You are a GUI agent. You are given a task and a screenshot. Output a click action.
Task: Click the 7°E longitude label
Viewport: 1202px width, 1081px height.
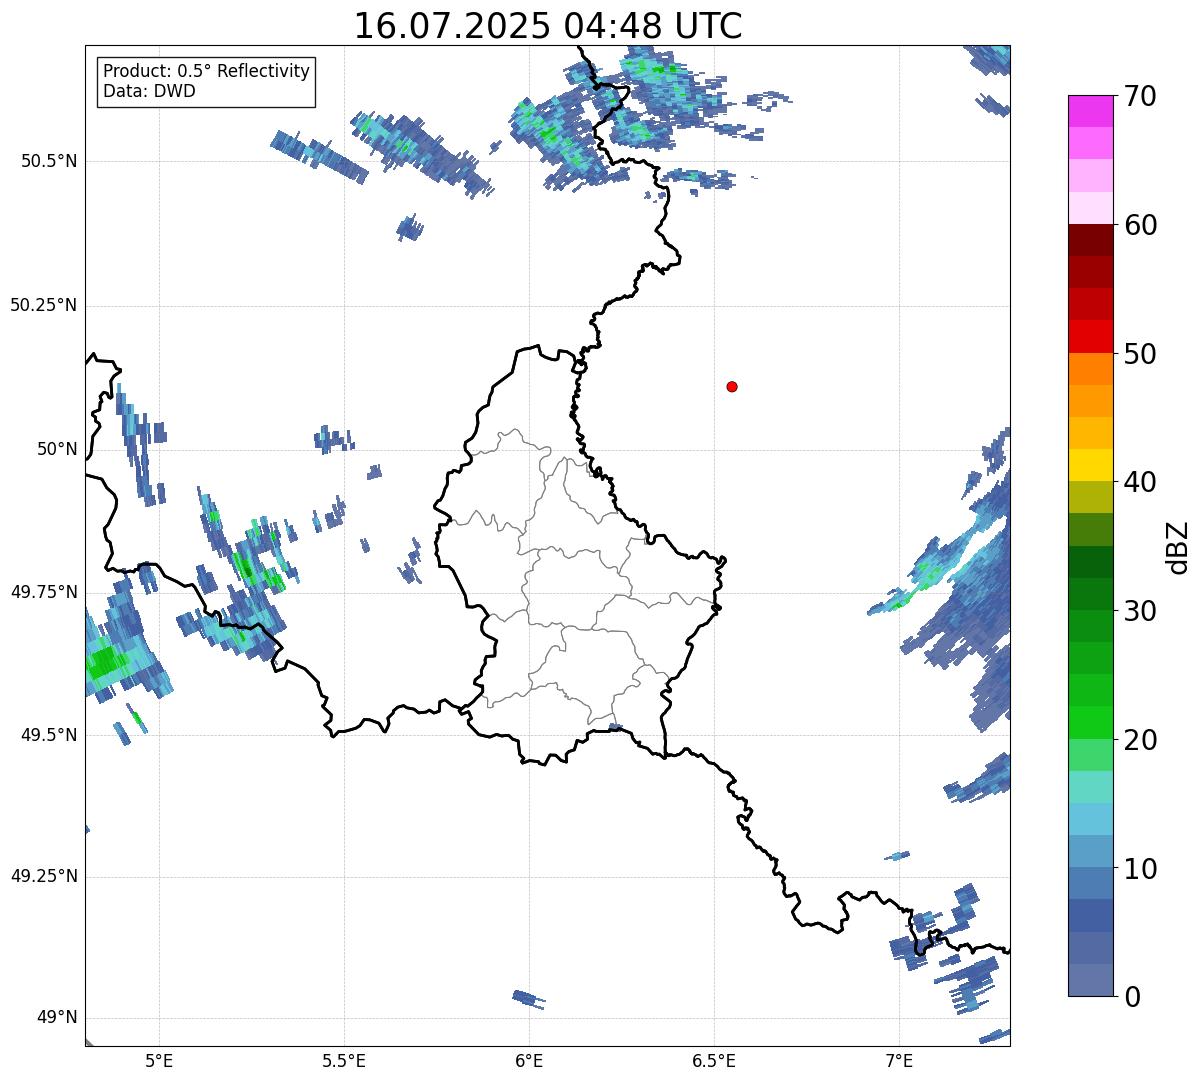click(x=899, y=1060)
